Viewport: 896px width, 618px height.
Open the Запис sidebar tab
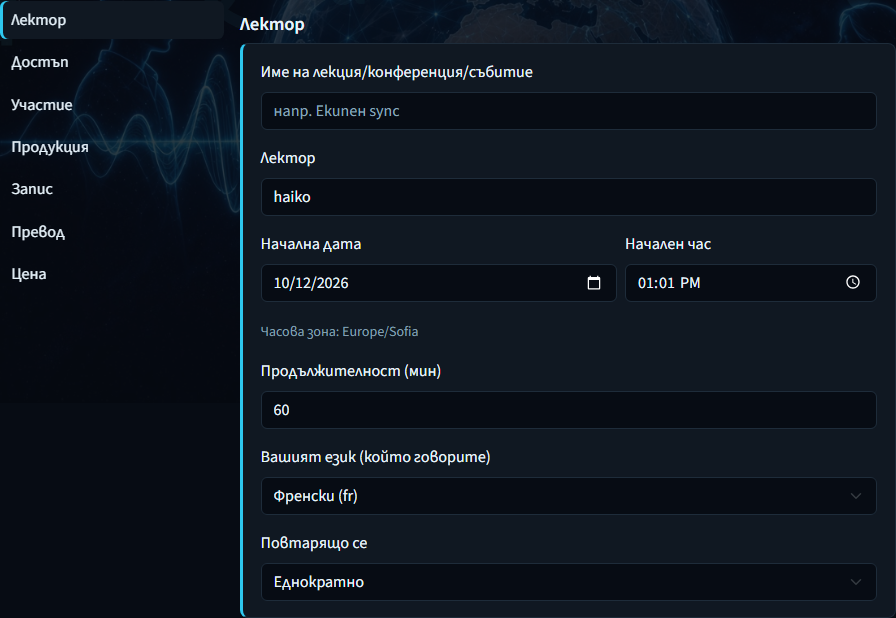pos(32,189)
